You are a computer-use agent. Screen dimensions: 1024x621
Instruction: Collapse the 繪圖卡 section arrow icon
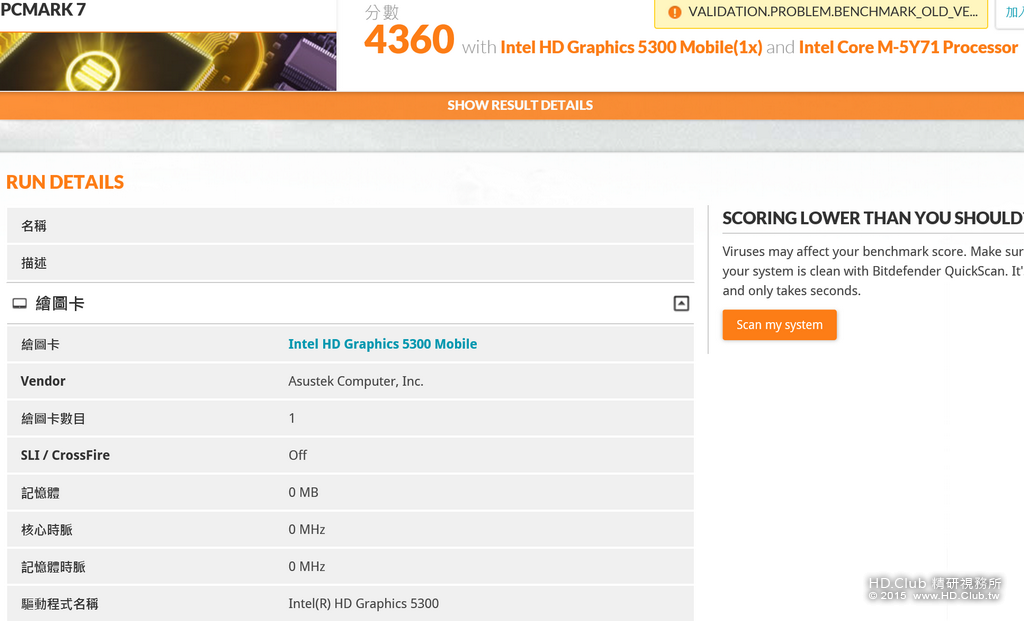(x=681, y=303)
